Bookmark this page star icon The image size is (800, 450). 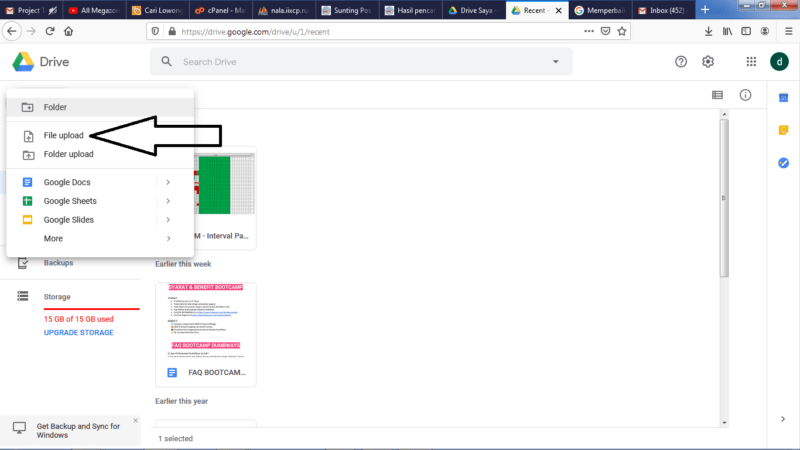point(621,31)
